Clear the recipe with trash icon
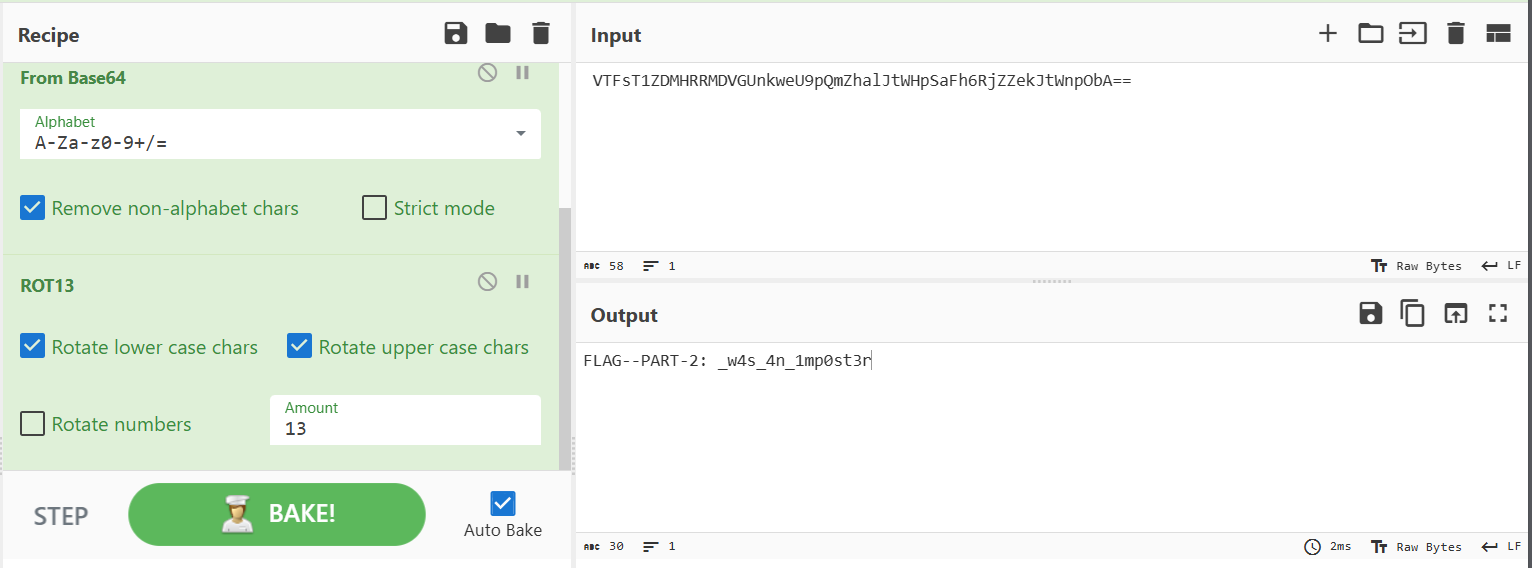Screen dimensions: 1532x568 pyautogui.click(x=541, y=34)
